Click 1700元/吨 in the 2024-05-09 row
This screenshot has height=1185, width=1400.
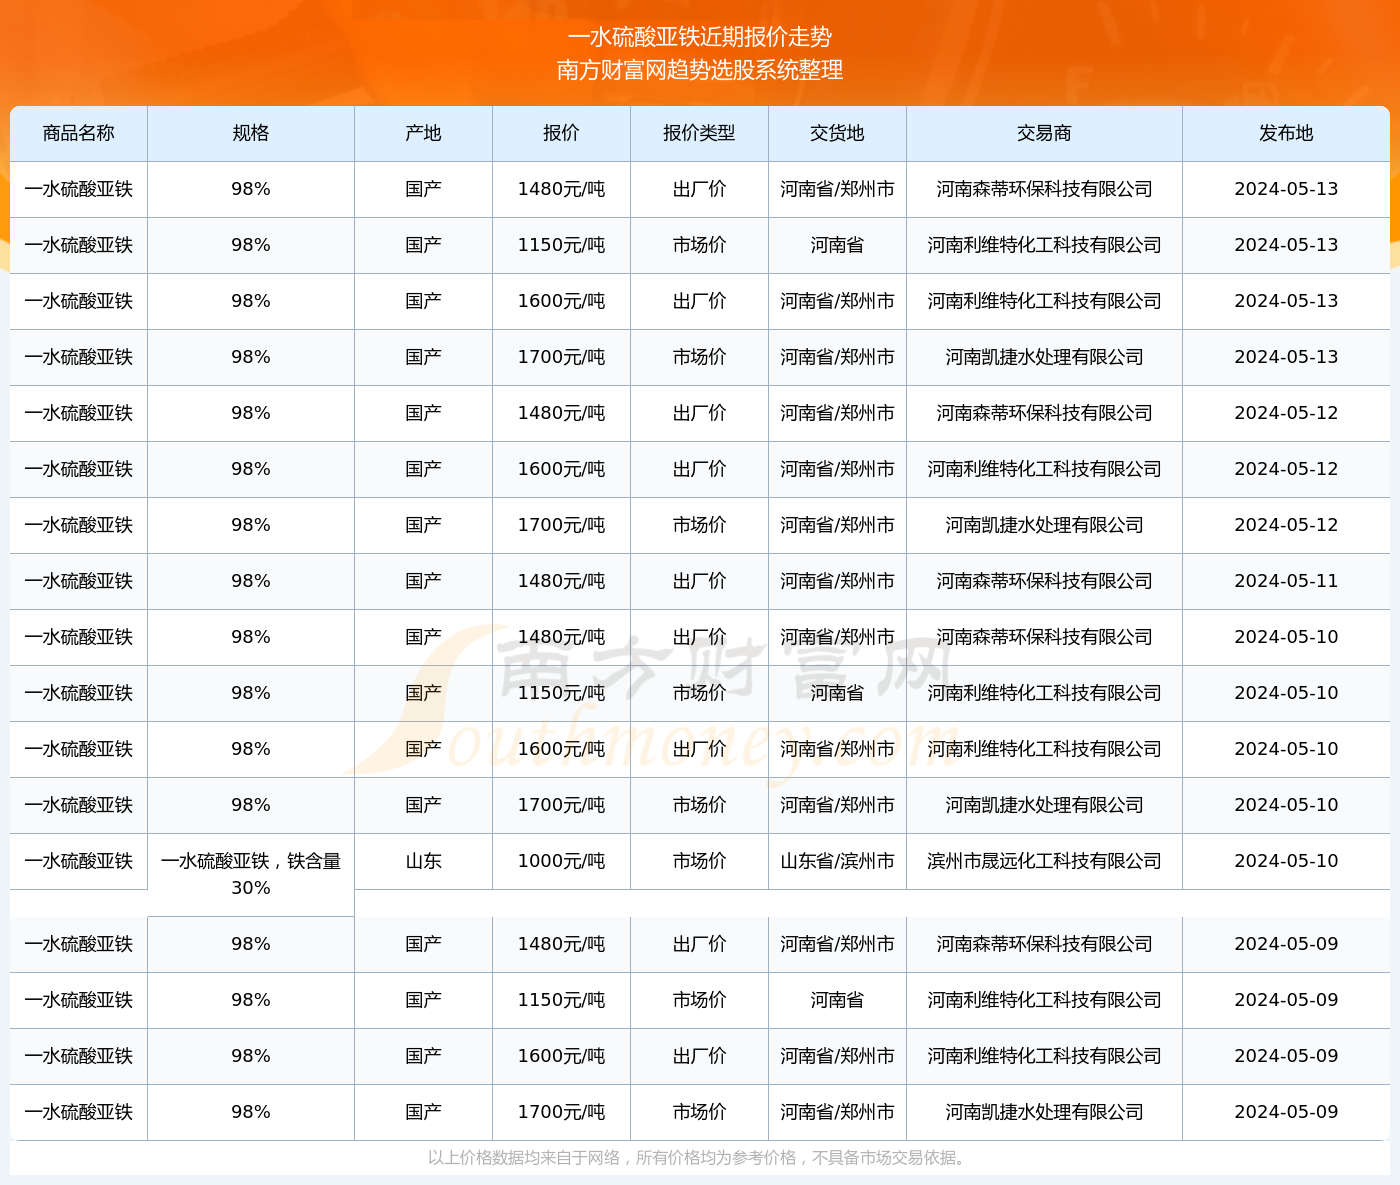tap(561, 1112)
